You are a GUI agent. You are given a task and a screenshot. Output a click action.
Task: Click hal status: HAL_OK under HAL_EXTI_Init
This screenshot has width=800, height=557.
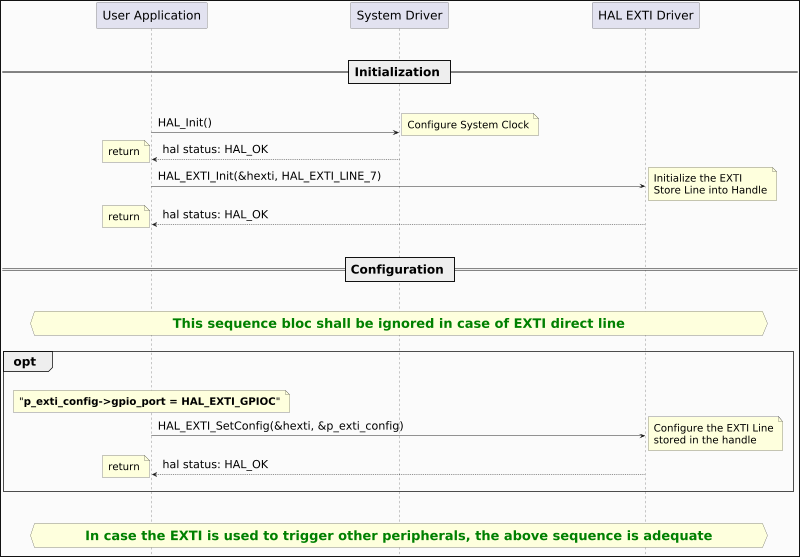pos(215,214)
